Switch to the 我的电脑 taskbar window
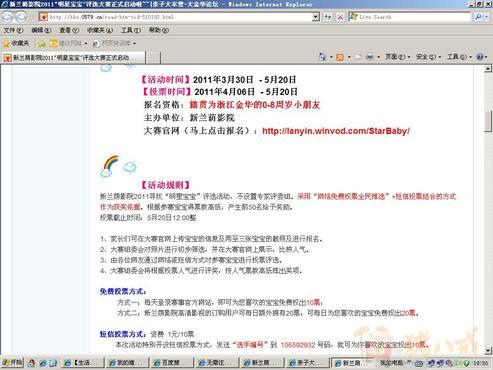The height and width of the screenshot is (370, 493). pyautogui.click(x=392, y=363)
